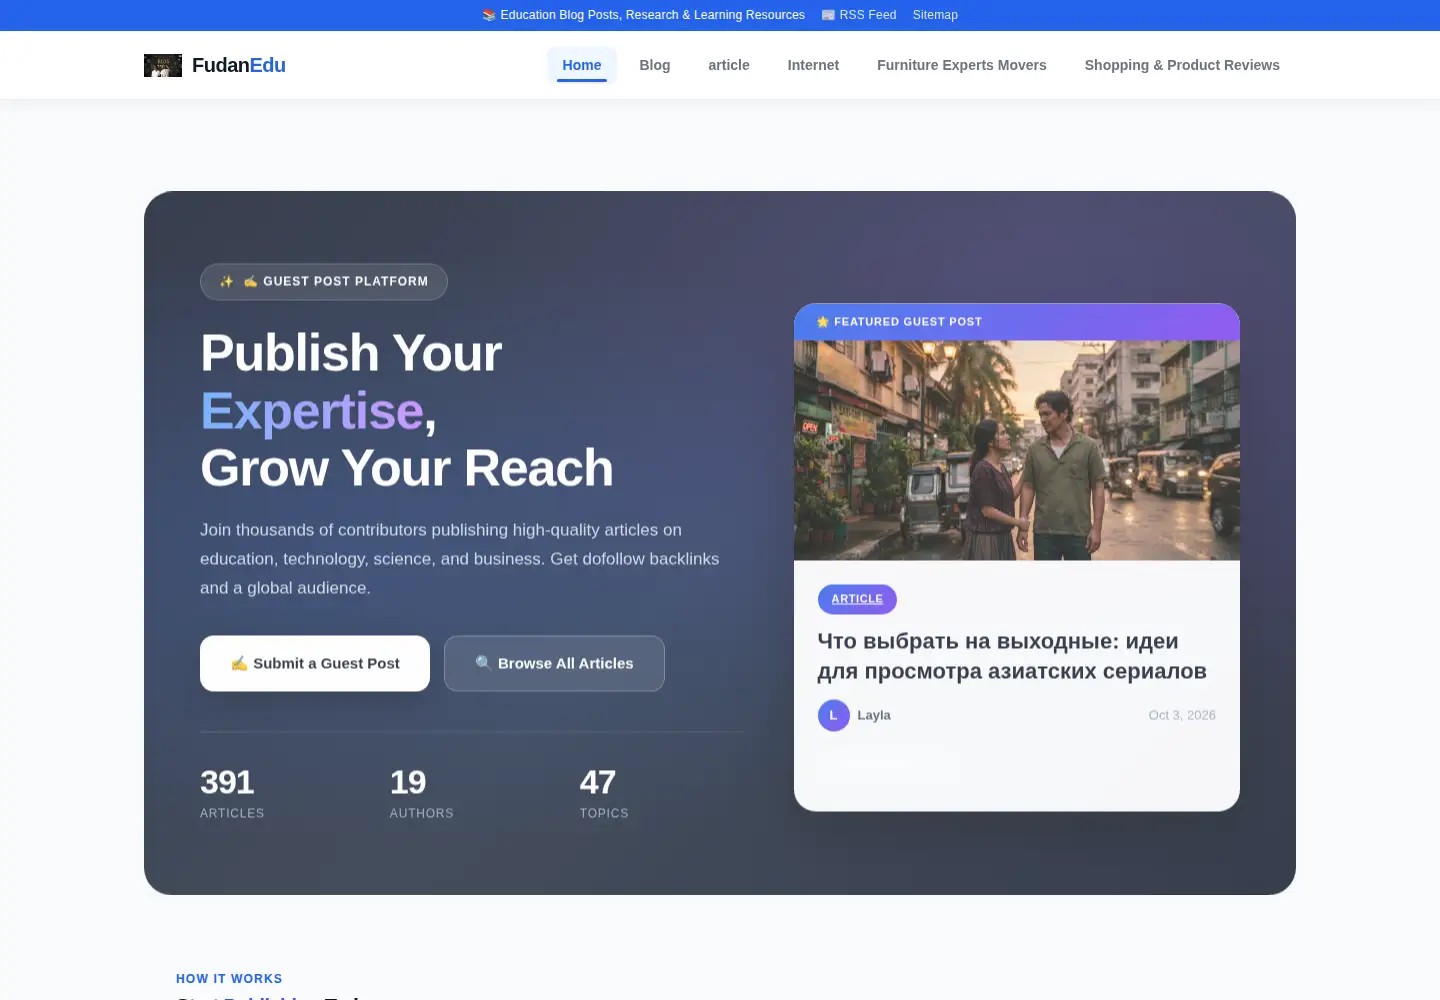Open the Russian featured article title

(1012, 656)
